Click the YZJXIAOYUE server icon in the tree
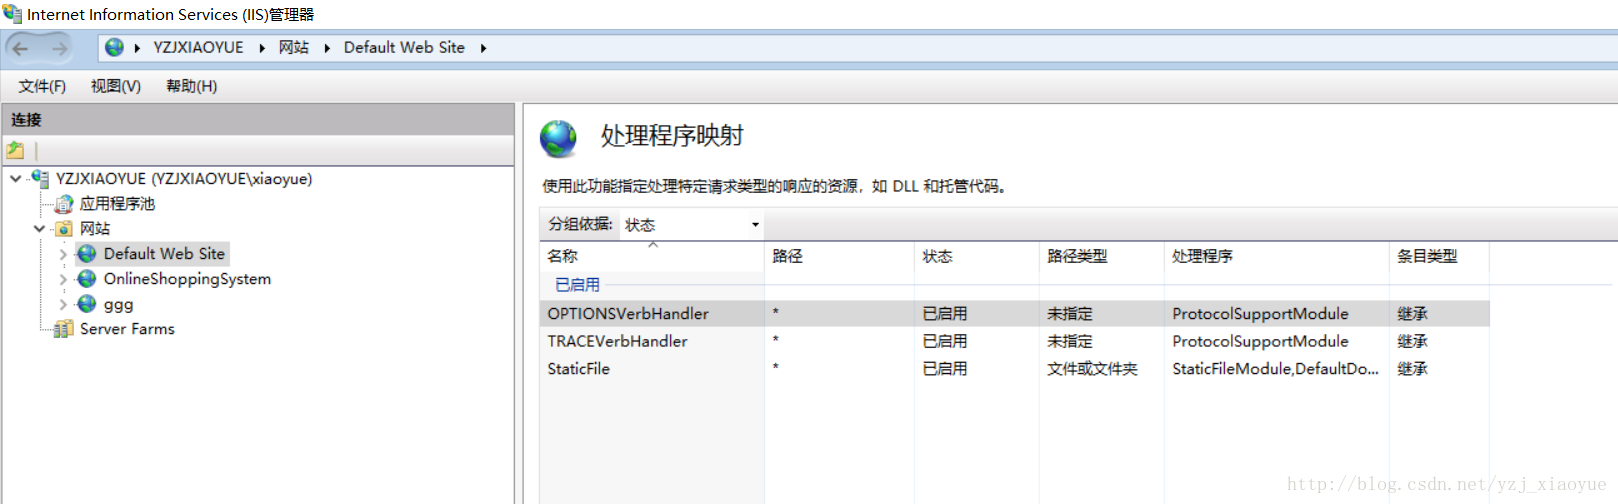Viewport: 1618px width, 504px height. click(x=40, y=178)
